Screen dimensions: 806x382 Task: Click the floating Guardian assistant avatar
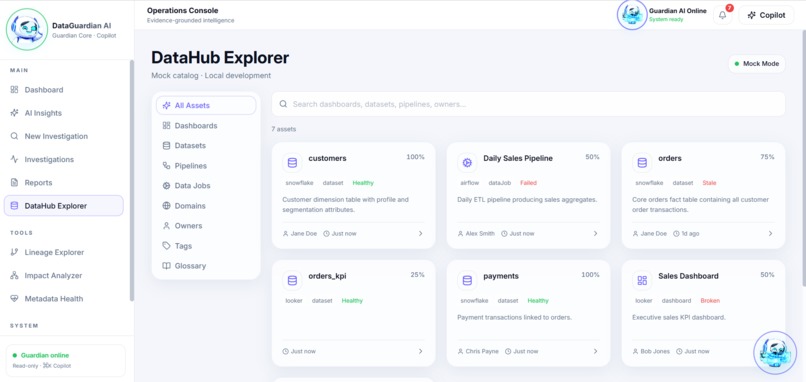[x=775, y=353]
